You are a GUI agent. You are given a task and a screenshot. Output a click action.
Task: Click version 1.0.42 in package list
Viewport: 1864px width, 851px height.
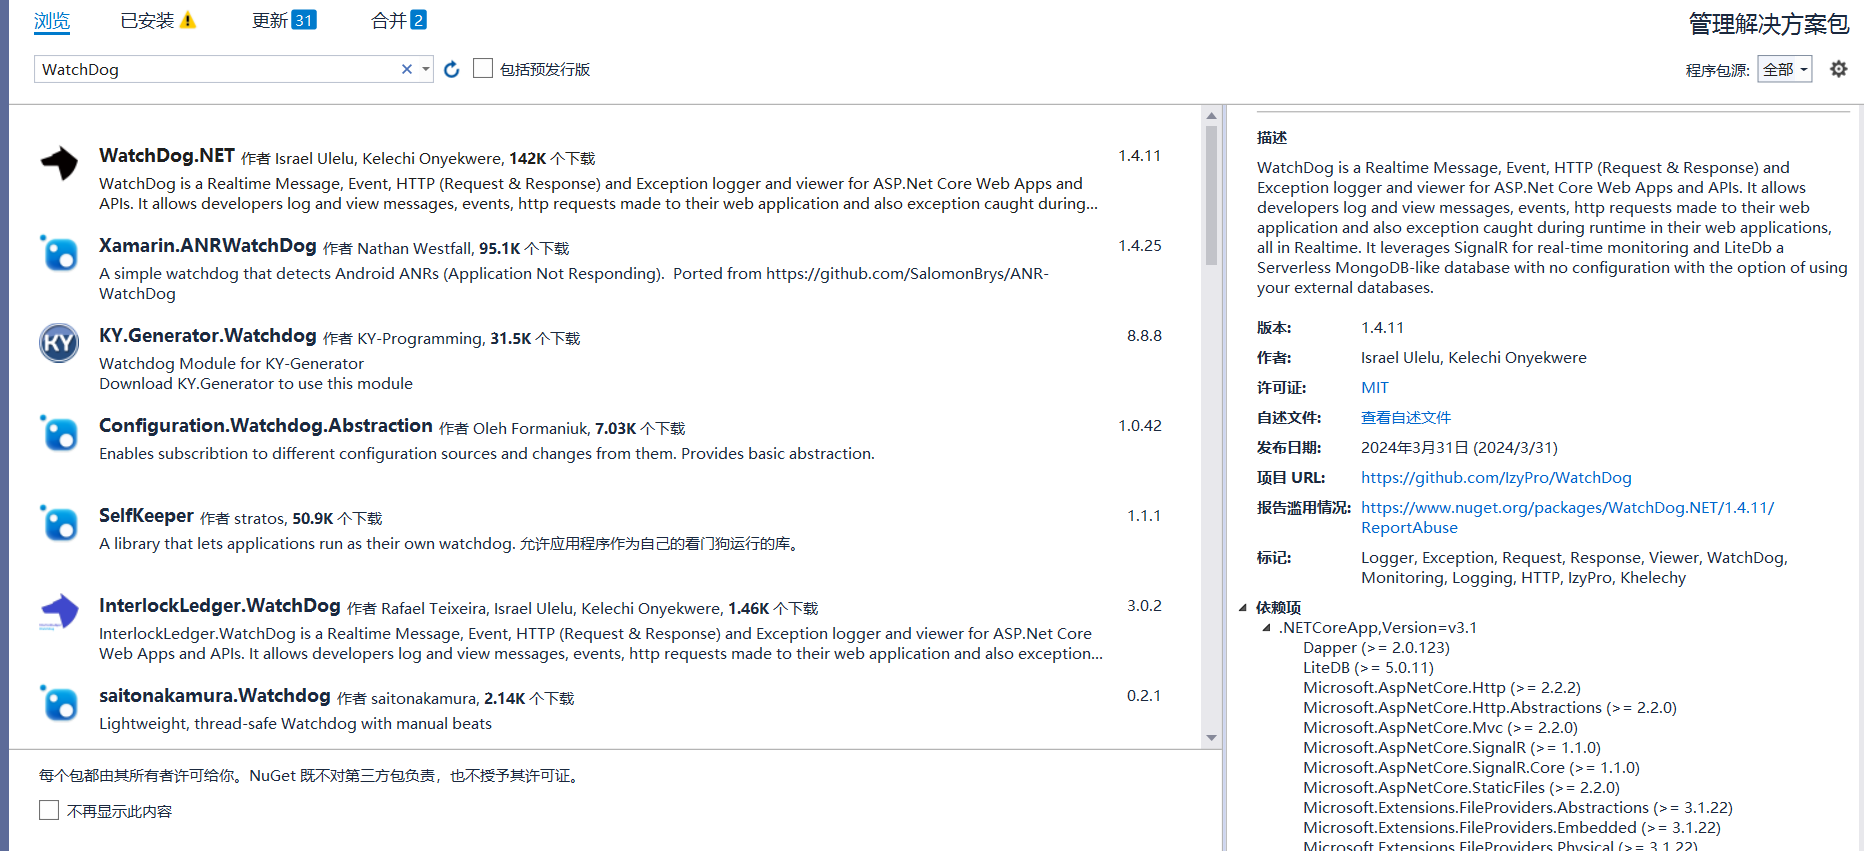pyautogui.click(x=1140, y=425)
